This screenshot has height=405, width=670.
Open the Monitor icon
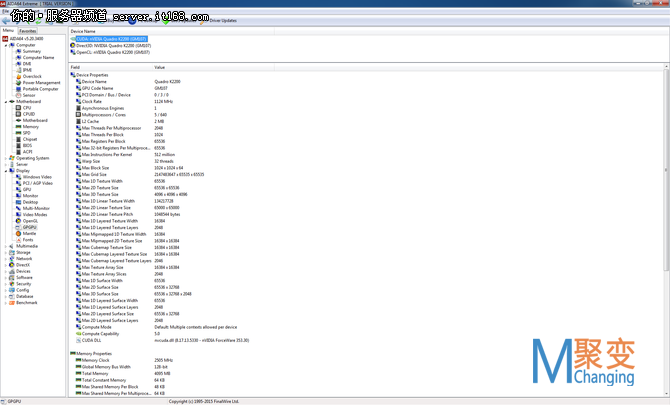(18, 196)
